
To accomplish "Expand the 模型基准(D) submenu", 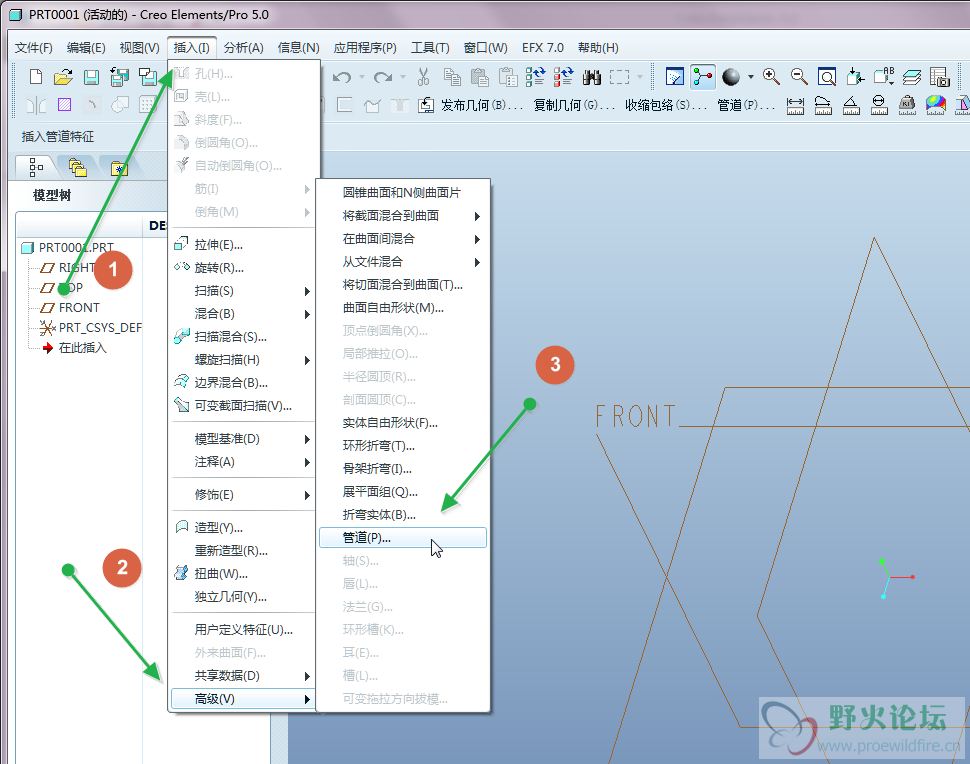I will pyautogui.click(x=243, y=439).
